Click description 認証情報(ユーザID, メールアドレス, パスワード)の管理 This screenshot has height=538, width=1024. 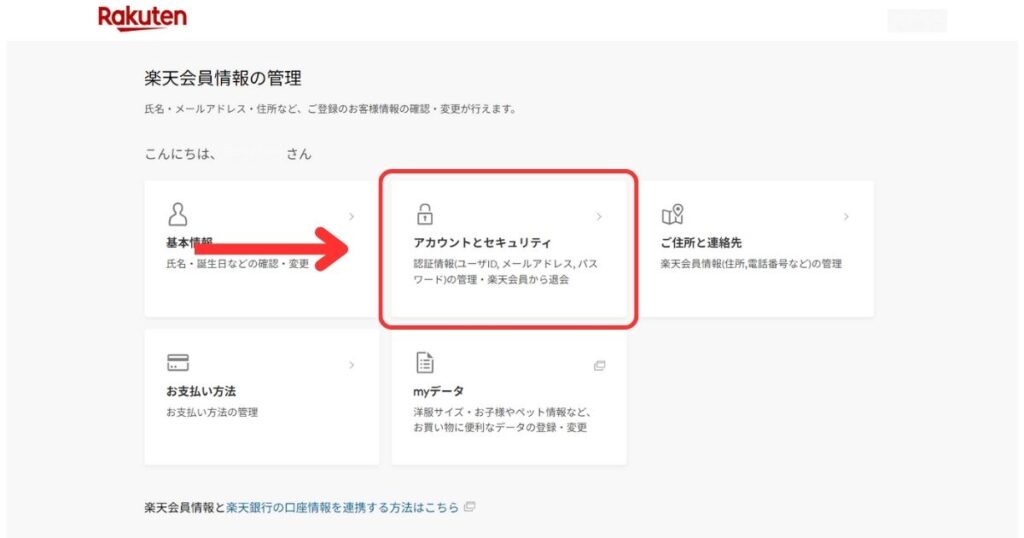click(505, 272)
